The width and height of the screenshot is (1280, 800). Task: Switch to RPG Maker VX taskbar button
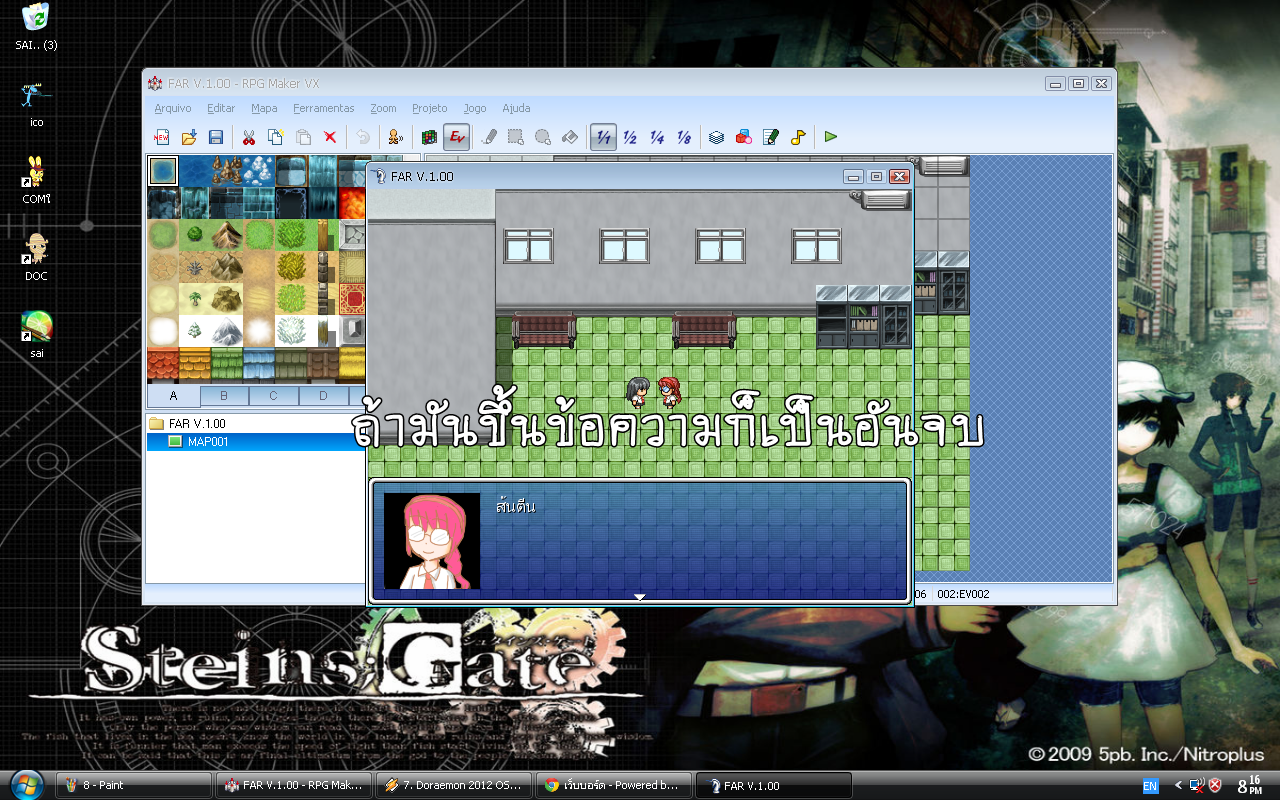pyautogui.click(x=294, y=785)
